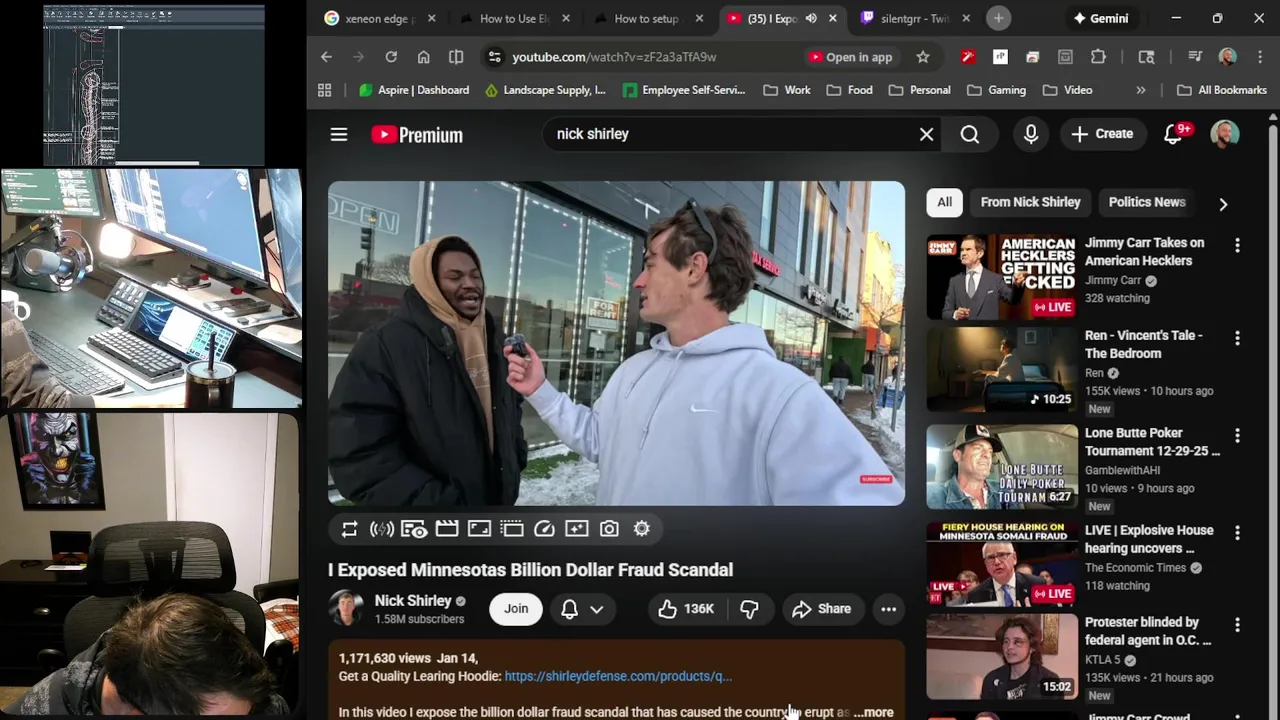Expand the notification bell preference dropdown

click(597, 609)
